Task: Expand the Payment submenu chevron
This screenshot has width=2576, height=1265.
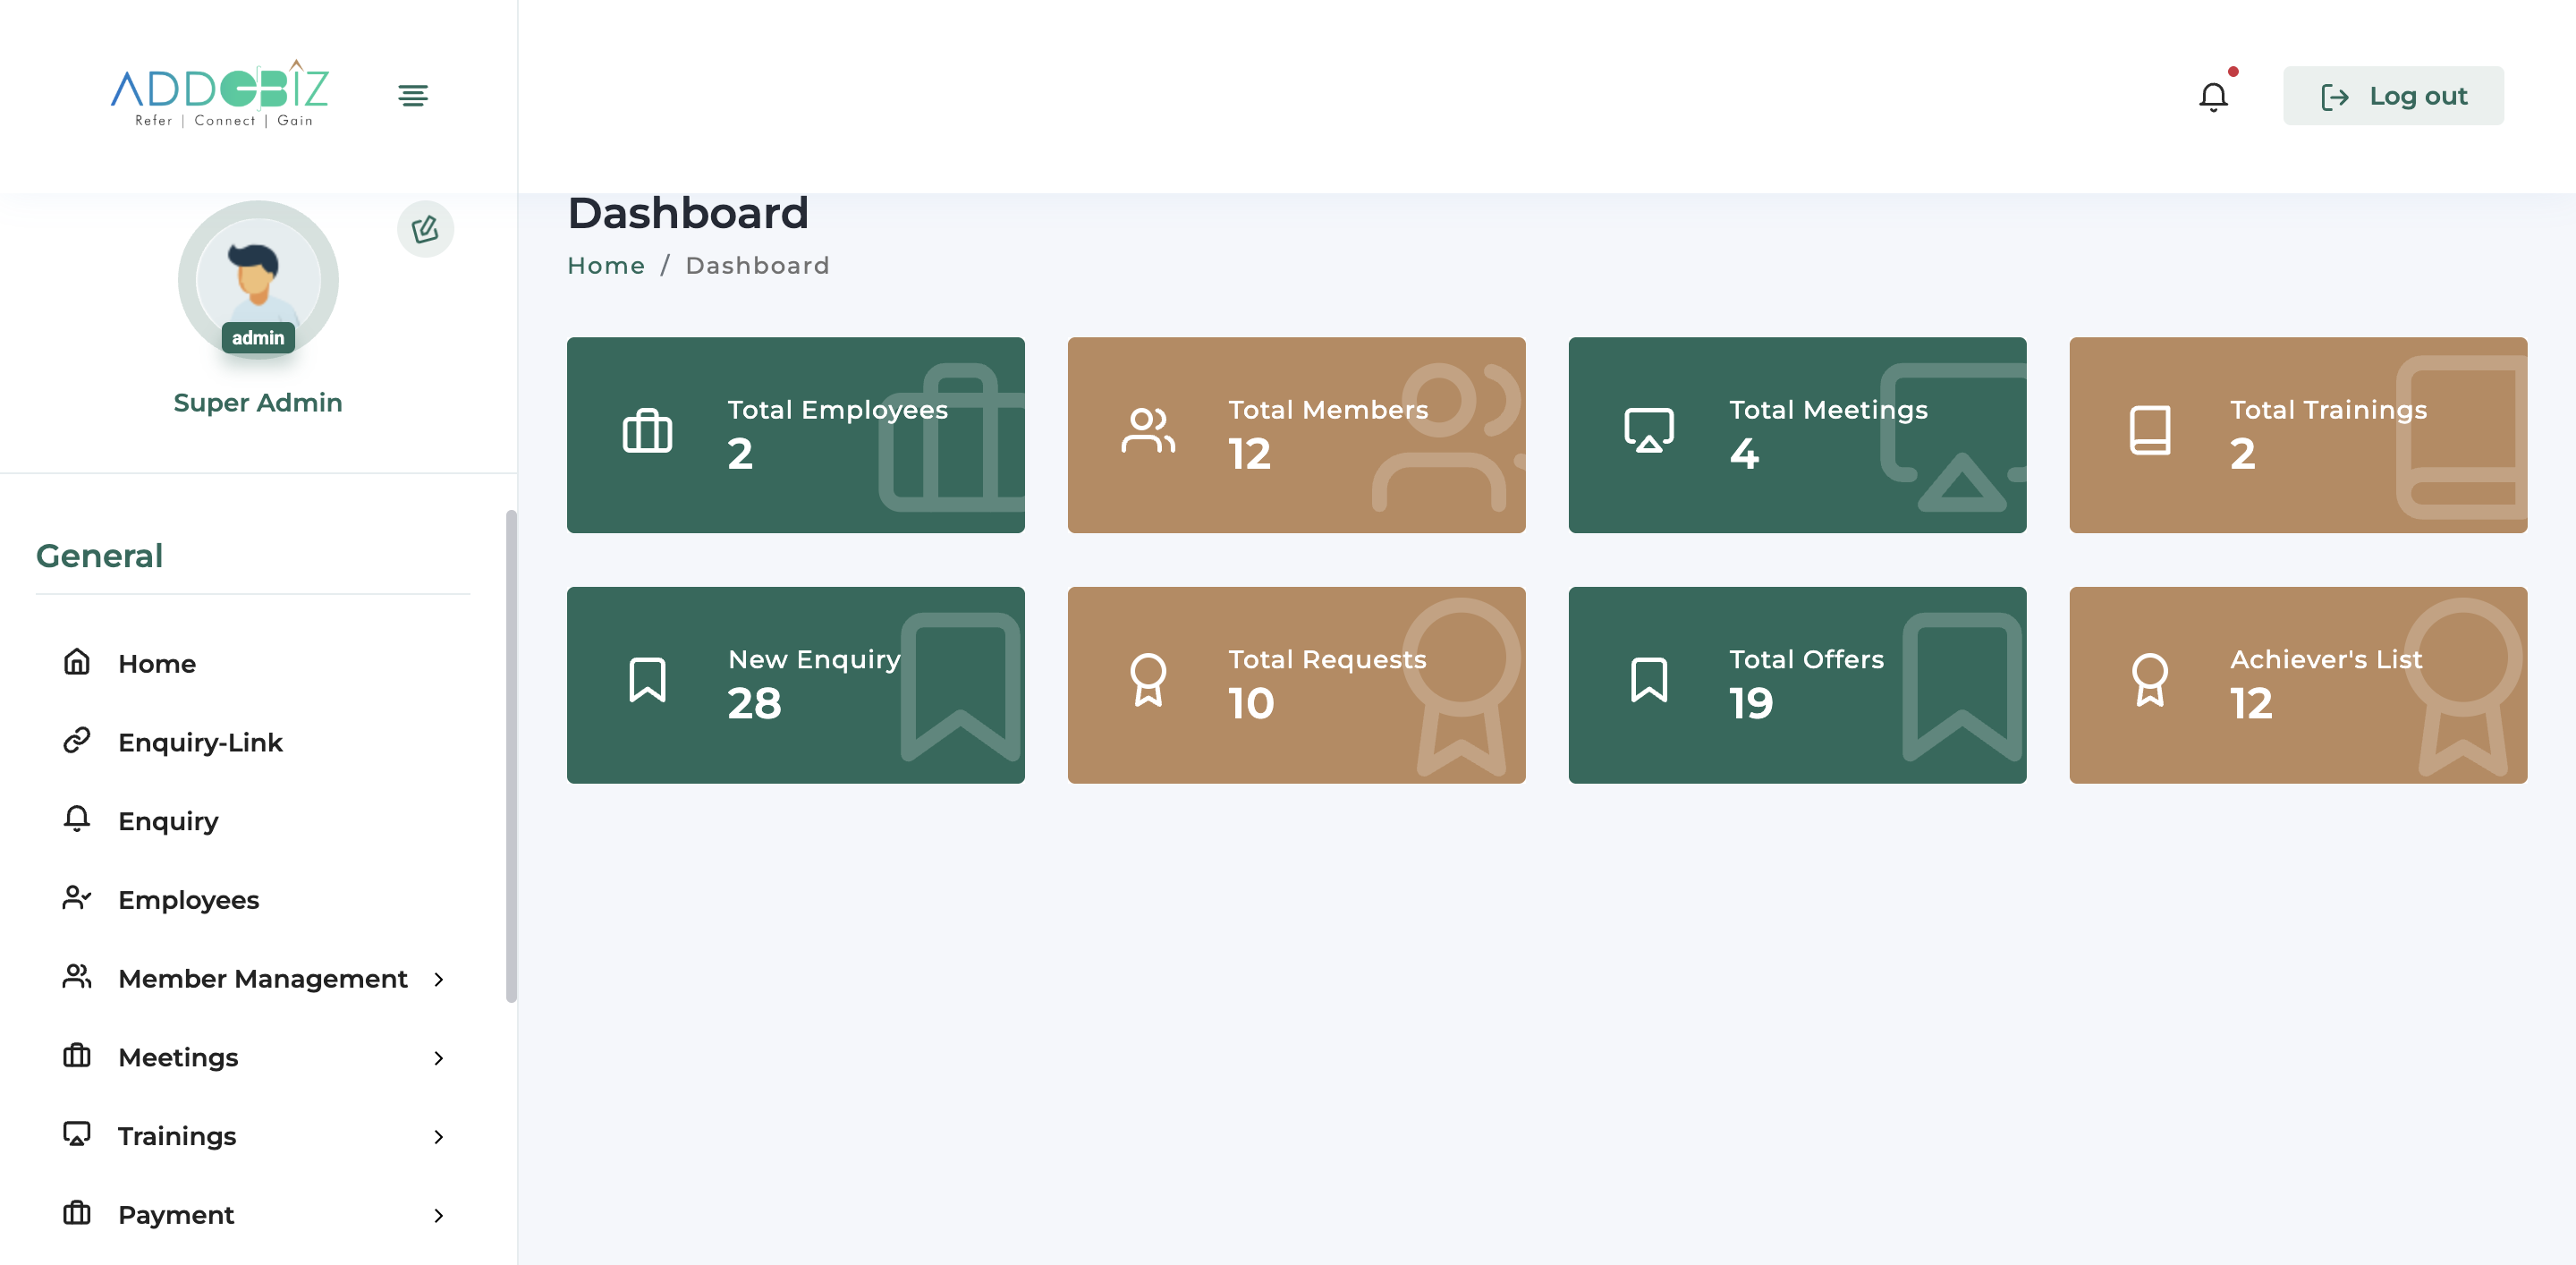Action: 438,1216
